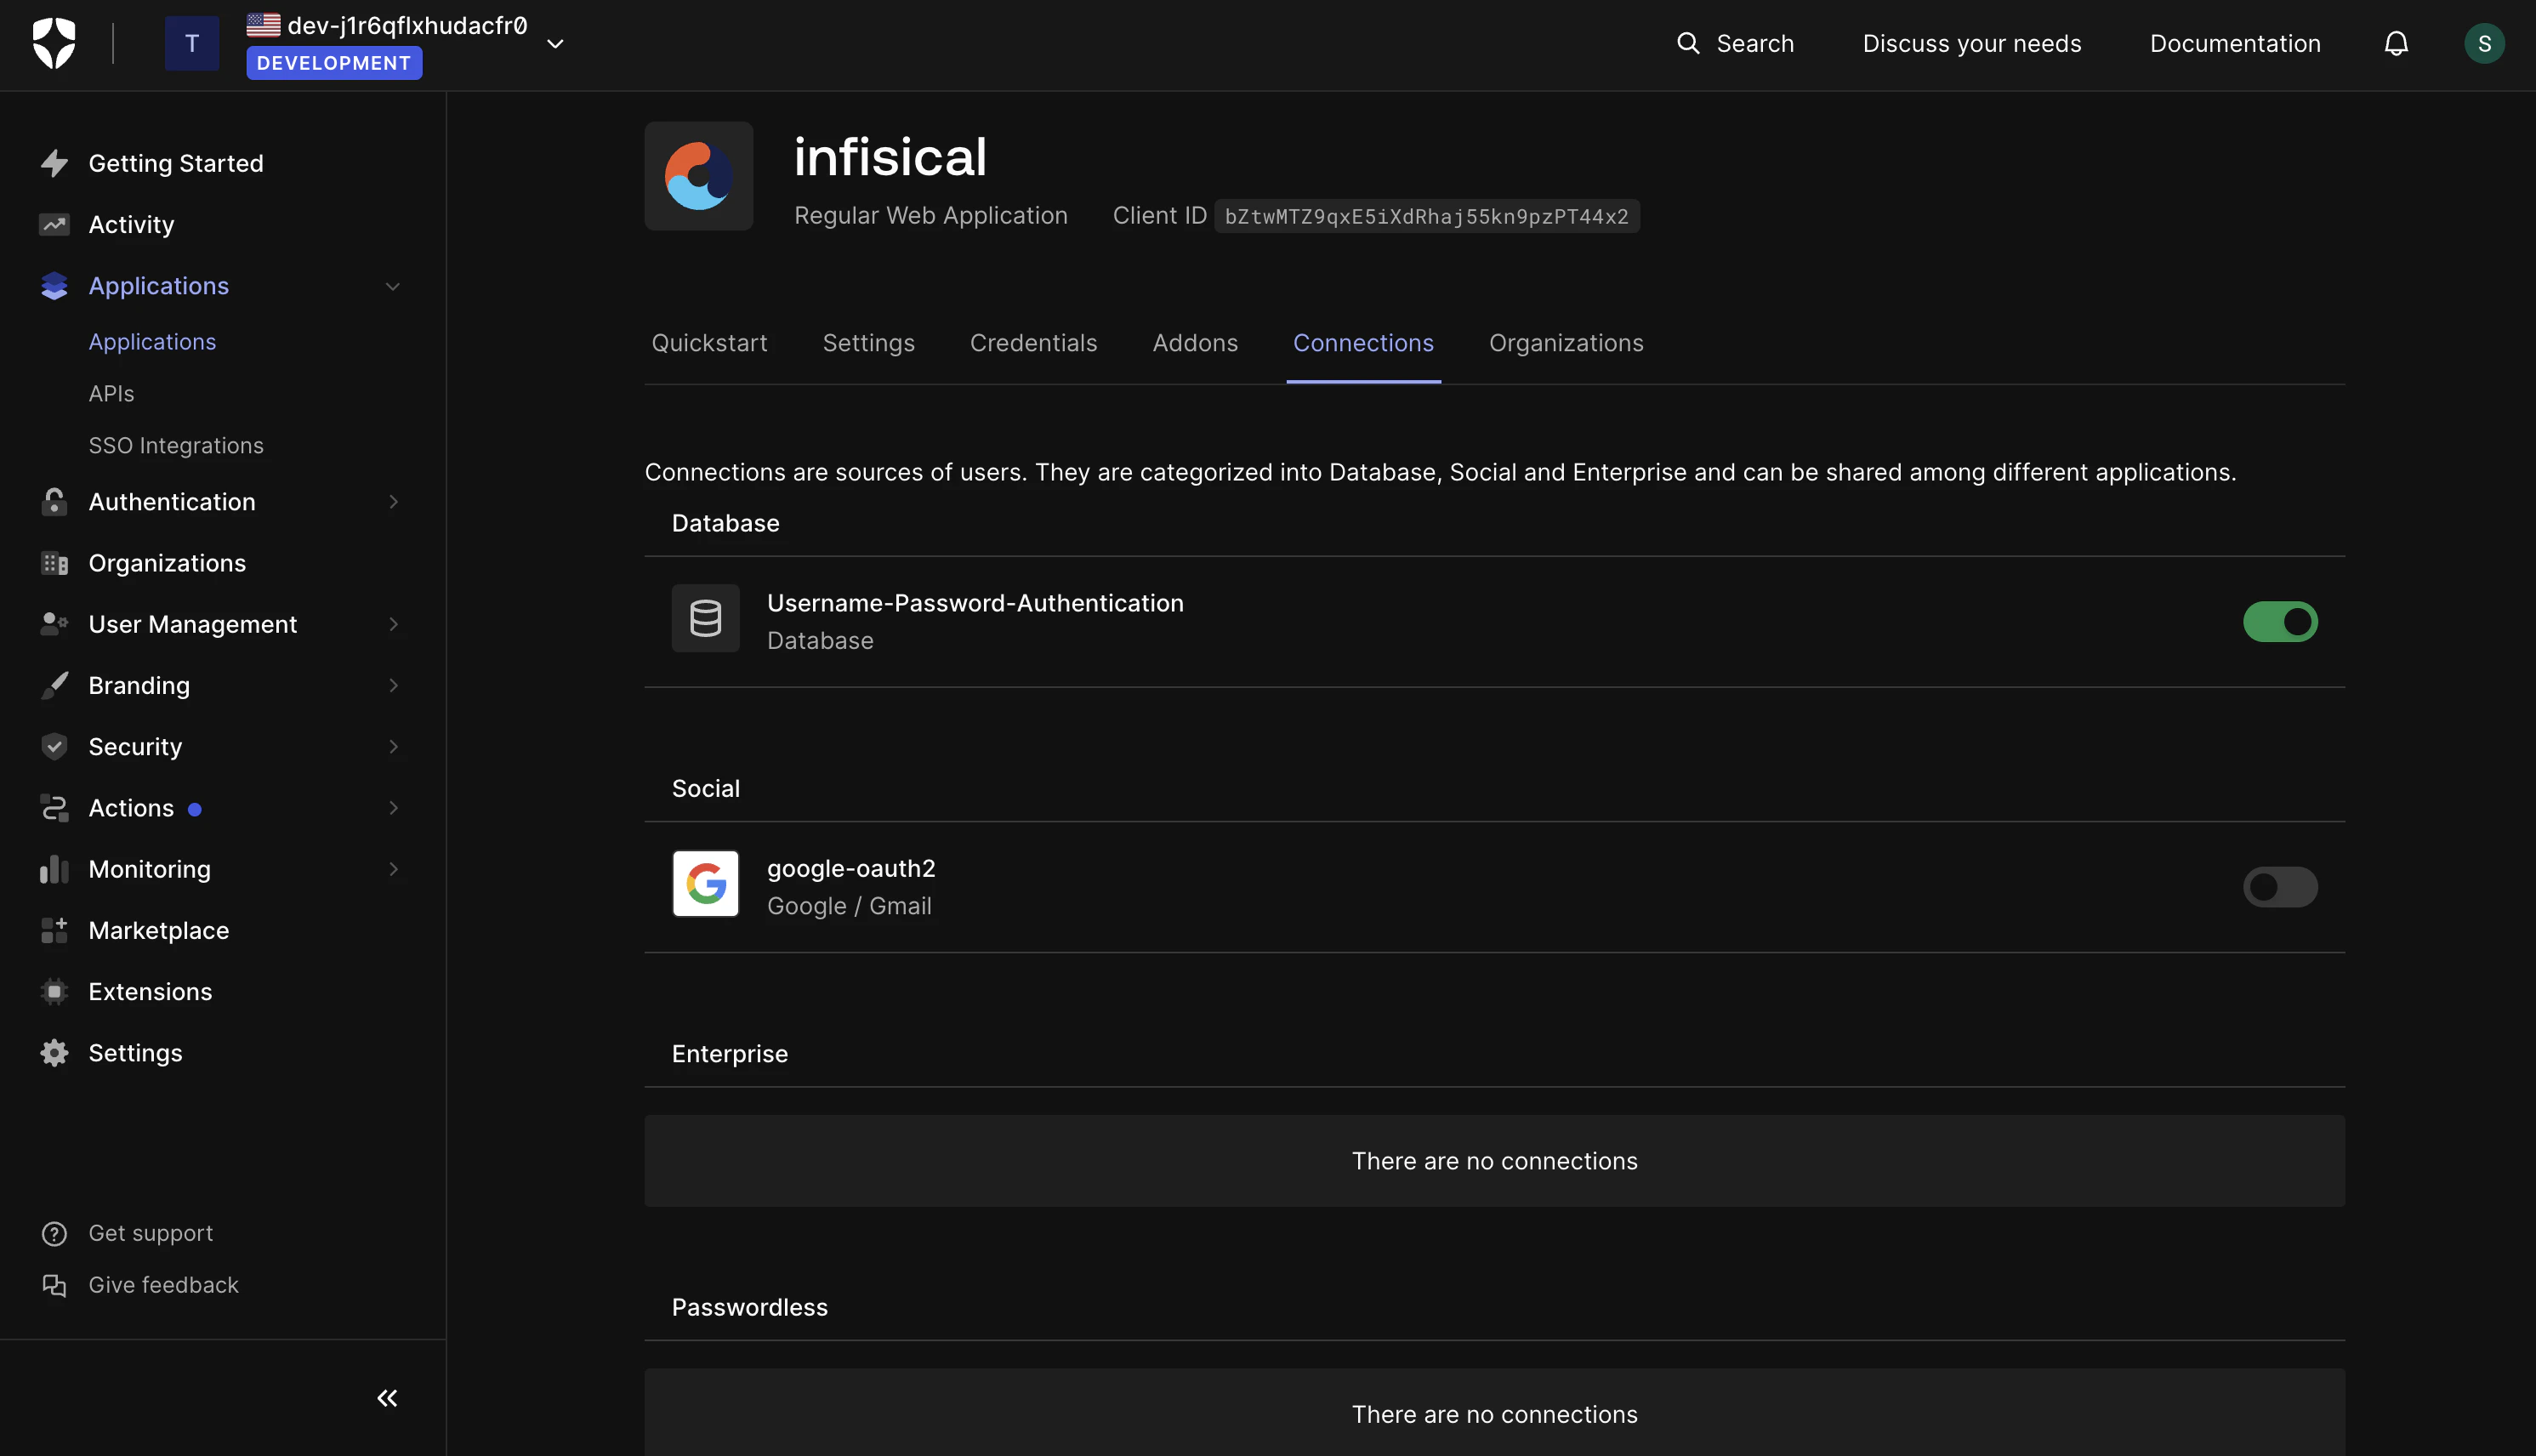The width and height of the screenshot is (2536, 1456).
Task: Click the Monitoring bar chart icon
Action: tap(54, 869)
